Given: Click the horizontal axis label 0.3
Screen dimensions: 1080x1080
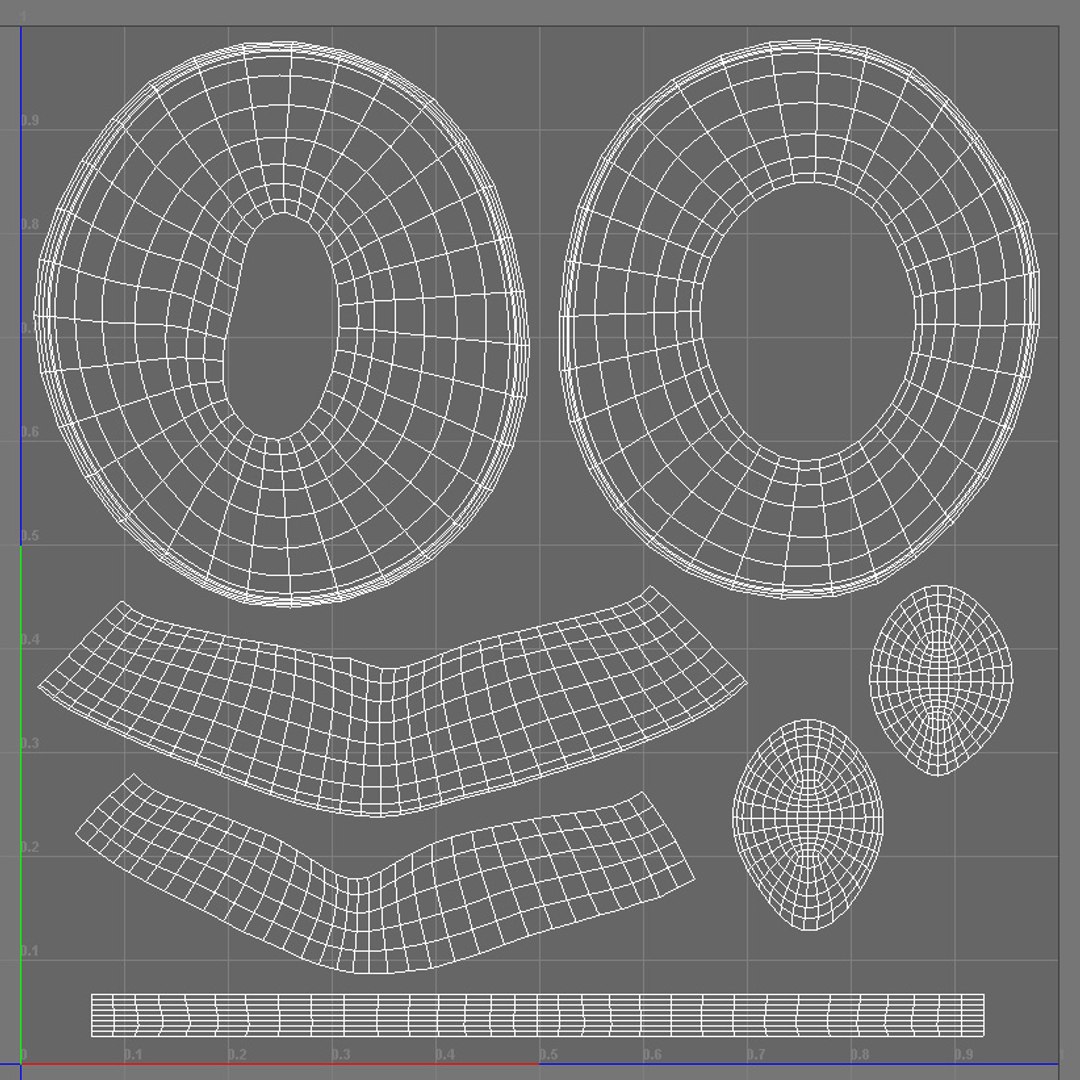Looking at the screenshot, I should [x=341, y=1055].
